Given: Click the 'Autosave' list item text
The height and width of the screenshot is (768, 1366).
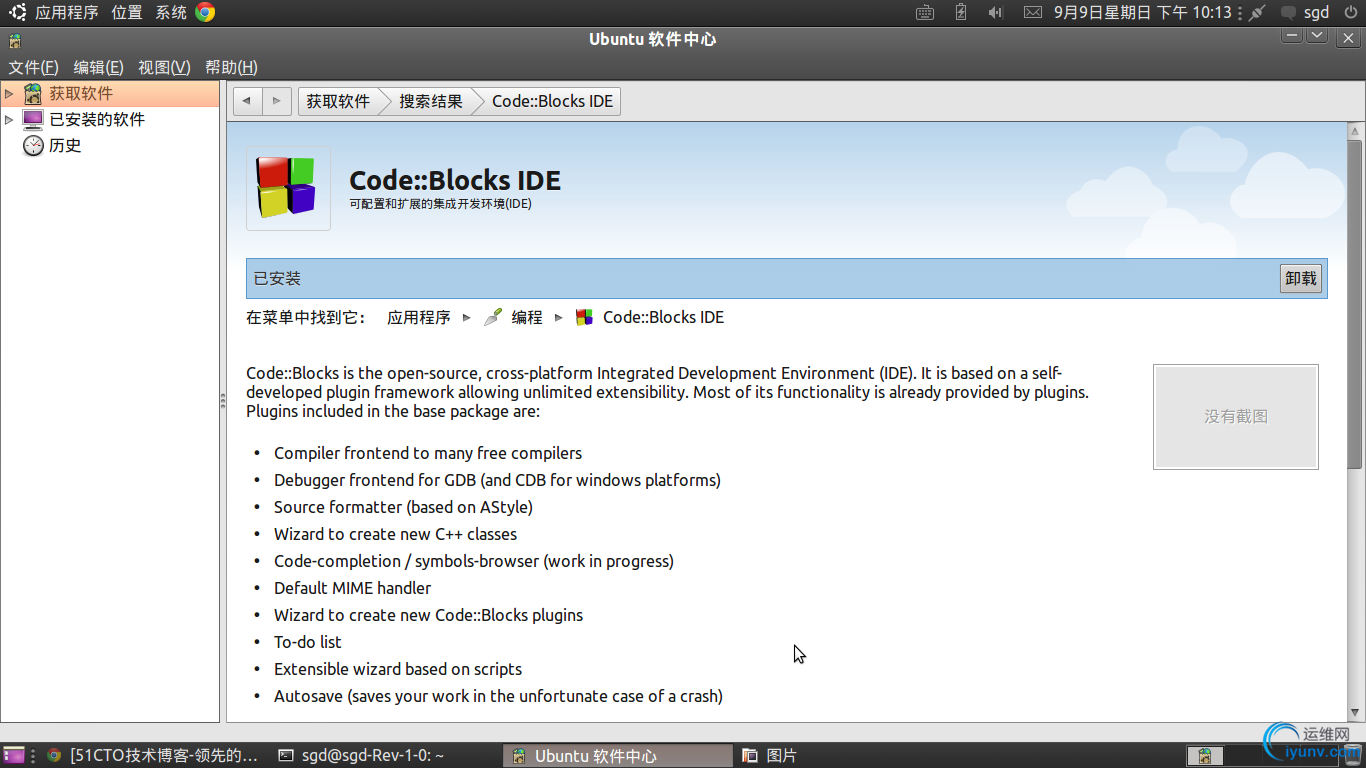Looking at the screenshot, I should click(498, 696).
